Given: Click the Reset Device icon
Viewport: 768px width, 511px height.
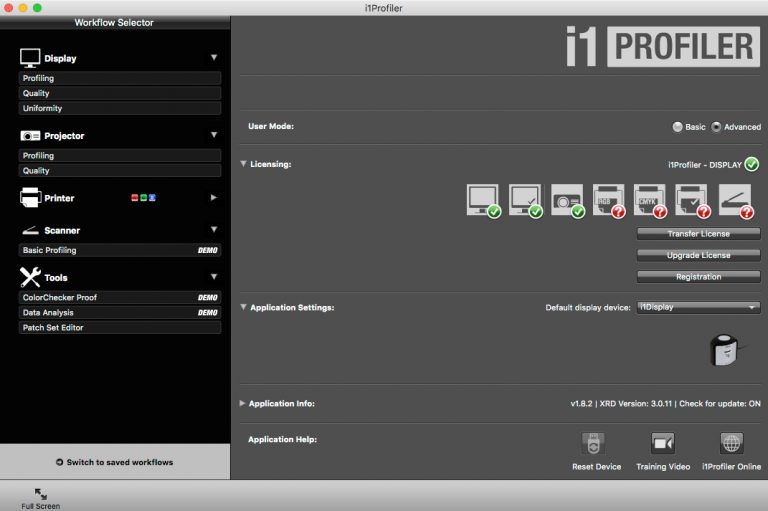Looking at the screenshot, I should [x=593, y=444].
